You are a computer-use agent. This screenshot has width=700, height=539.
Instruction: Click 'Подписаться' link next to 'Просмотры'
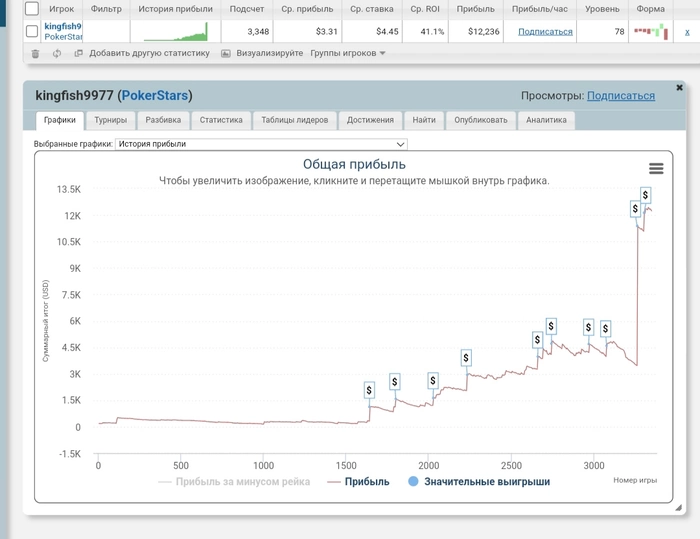621,96
